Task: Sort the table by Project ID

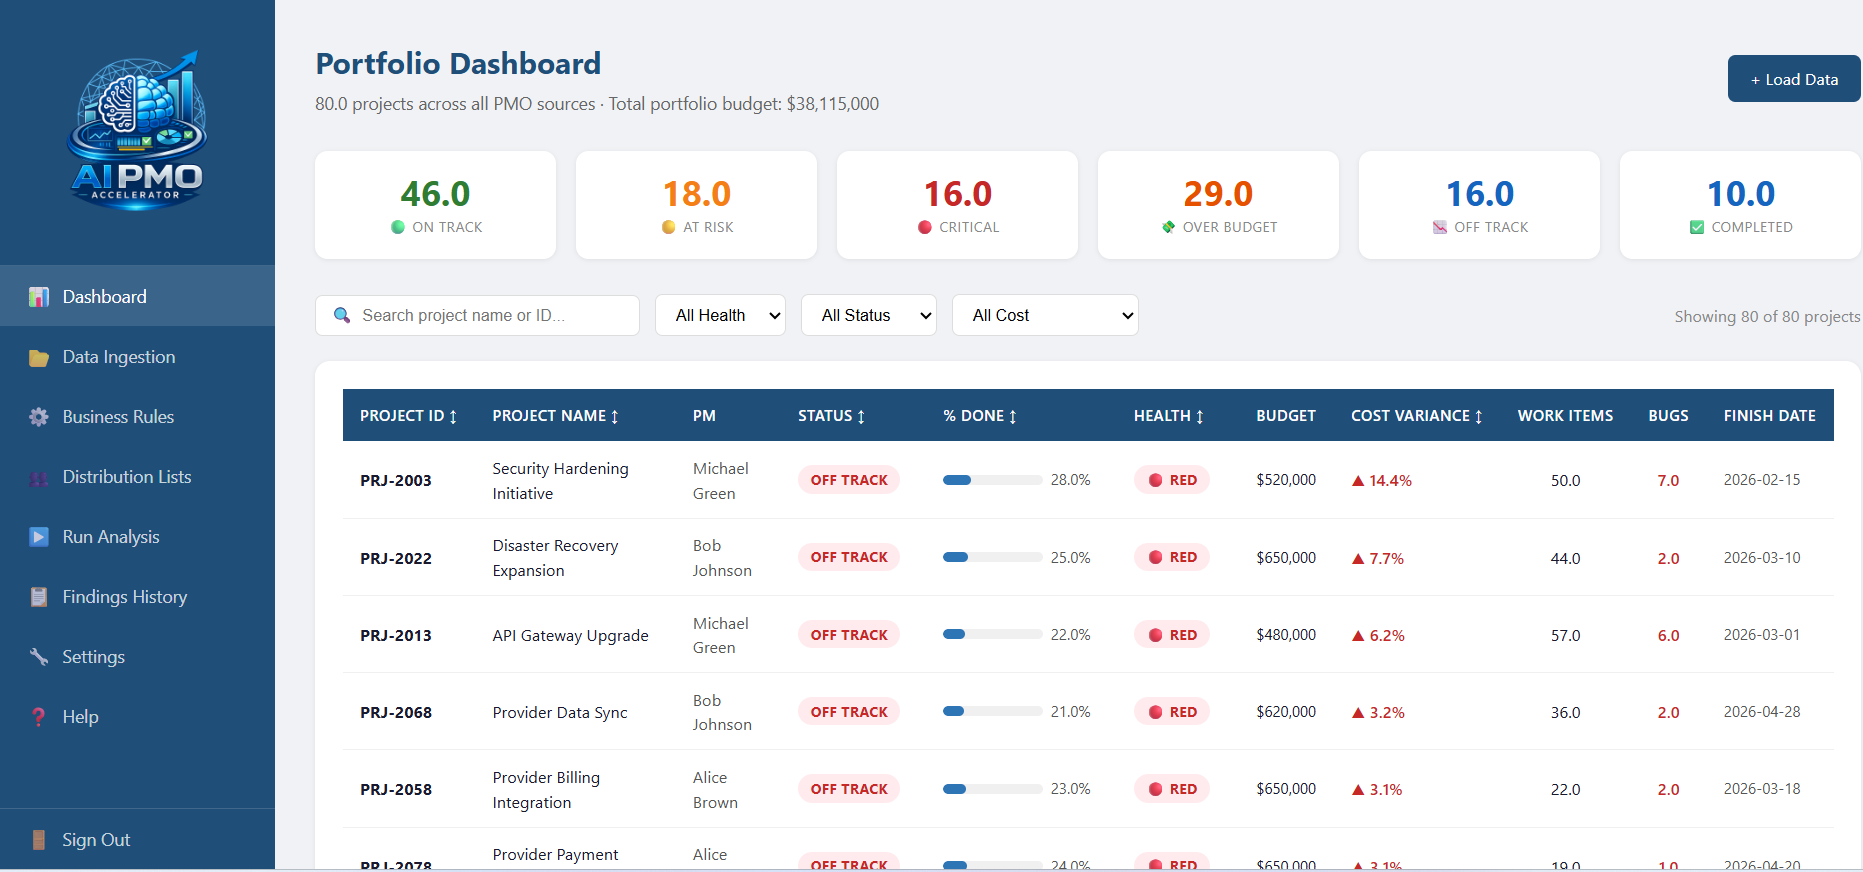Action: [x=408, y=416]
